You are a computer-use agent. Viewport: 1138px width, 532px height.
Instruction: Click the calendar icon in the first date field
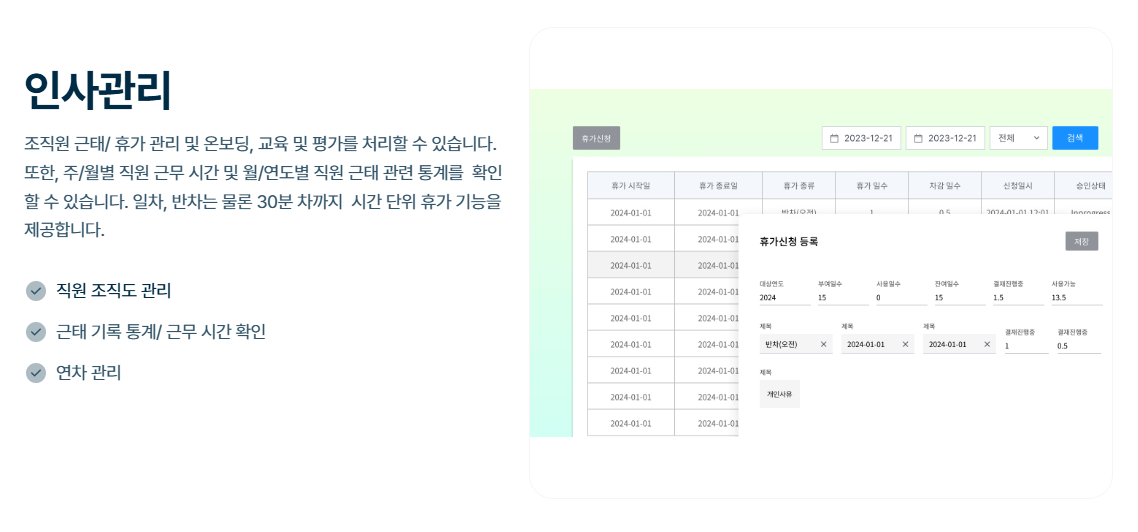(833, 138)
